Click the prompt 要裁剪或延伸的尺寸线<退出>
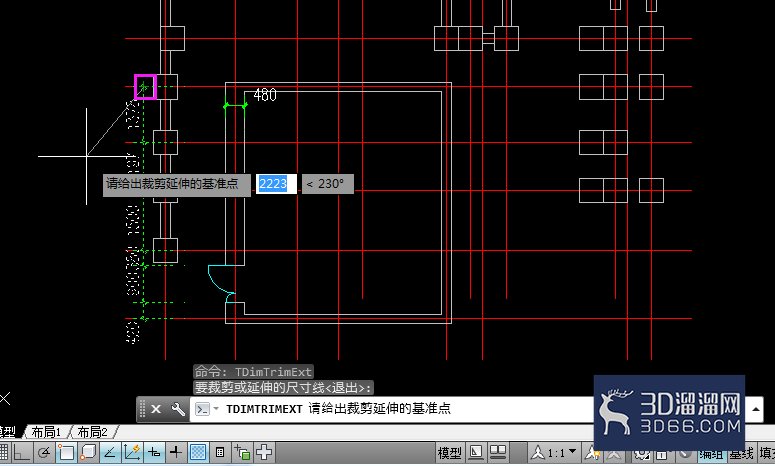 pyautogui.click(x=283, y=387)
